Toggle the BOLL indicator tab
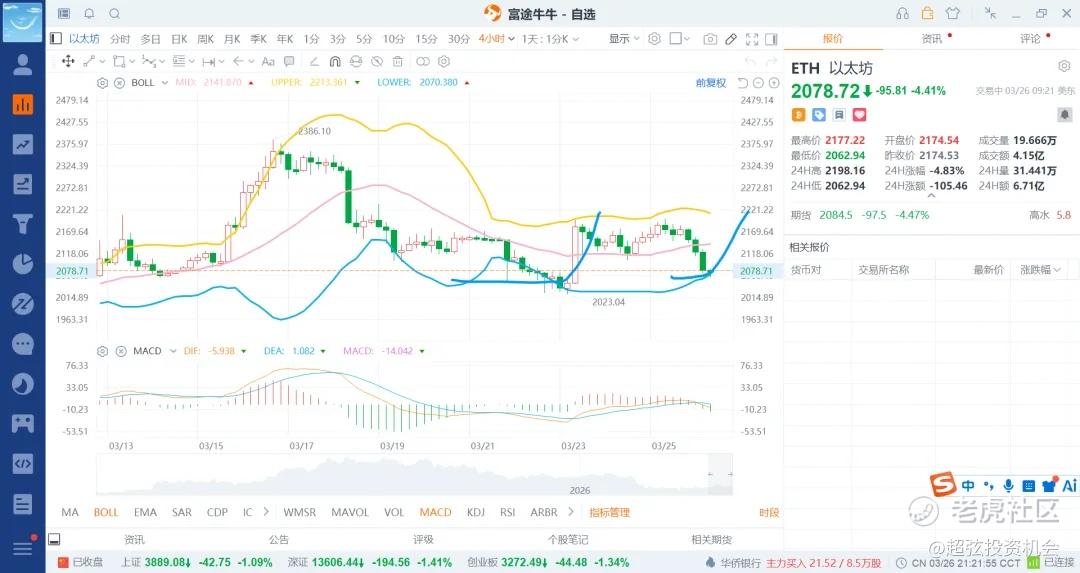The image size is (1080, 573). point(106,512)
